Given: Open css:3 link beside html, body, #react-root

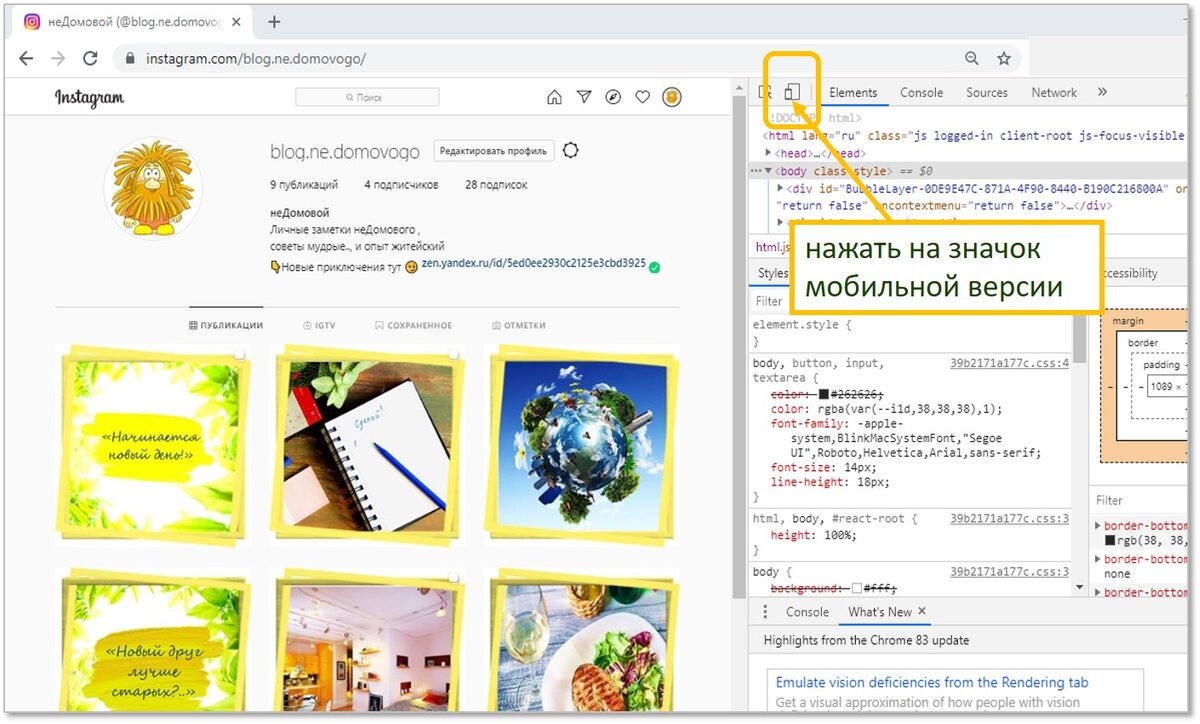Looking at the screenshot, I should pyautogui.click(x=1009, y=518).
